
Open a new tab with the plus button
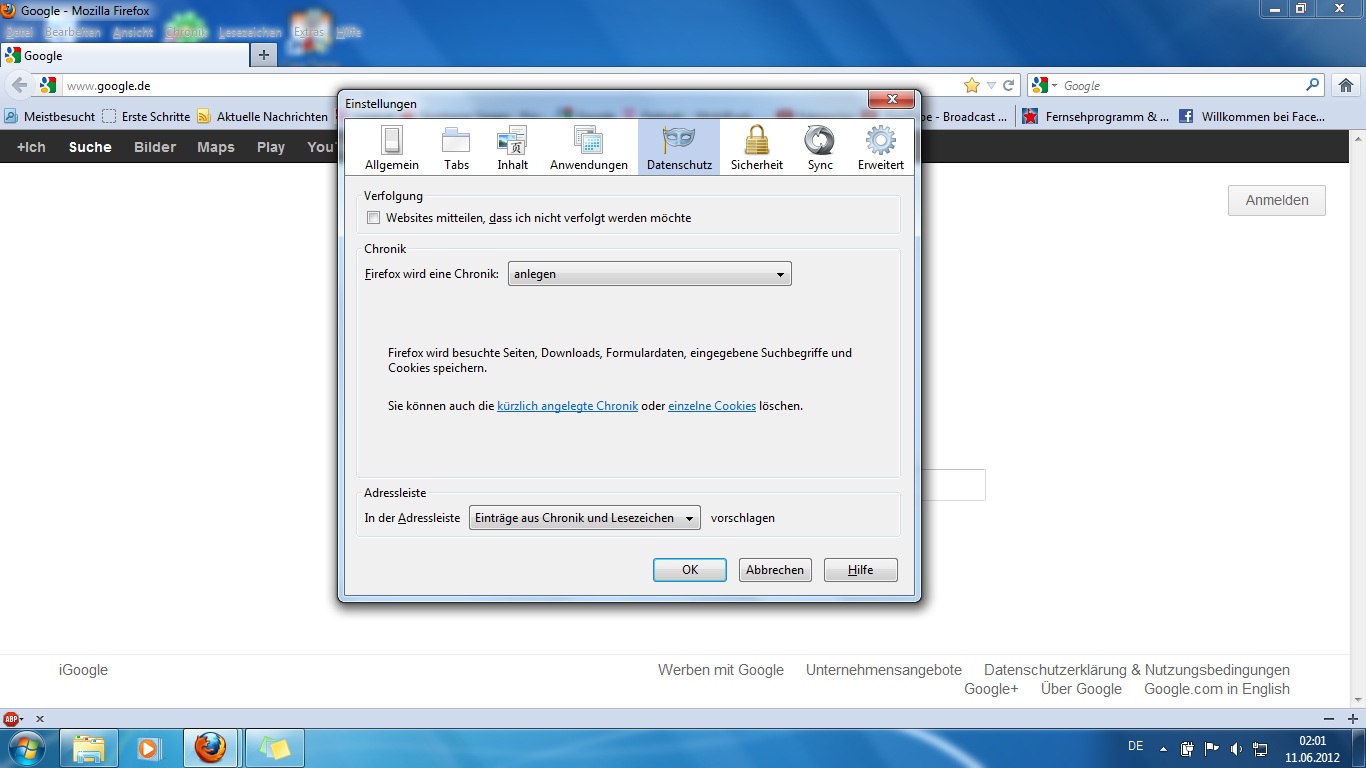click(x=264, y=55)
